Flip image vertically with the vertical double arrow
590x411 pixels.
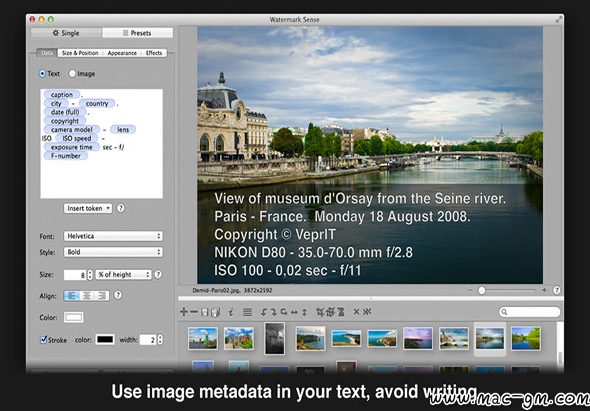pyautogui.click(x=304, y=312)
